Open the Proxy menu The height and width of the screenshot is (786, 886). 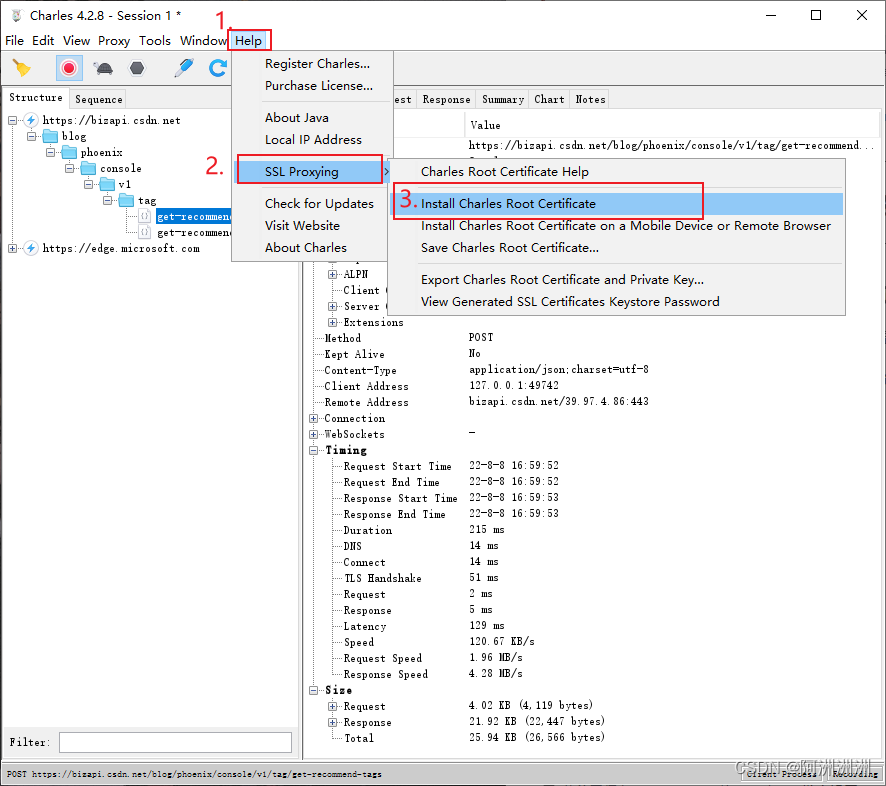114,41
